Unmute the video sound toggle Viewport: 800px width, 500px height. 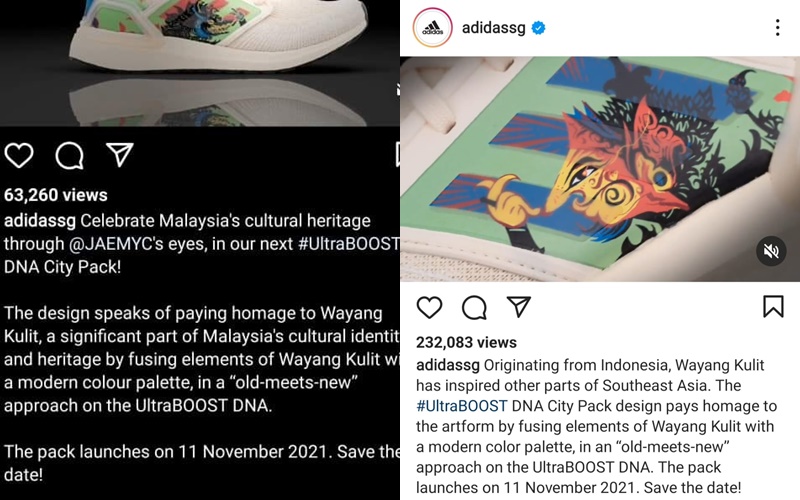point(771,251)
